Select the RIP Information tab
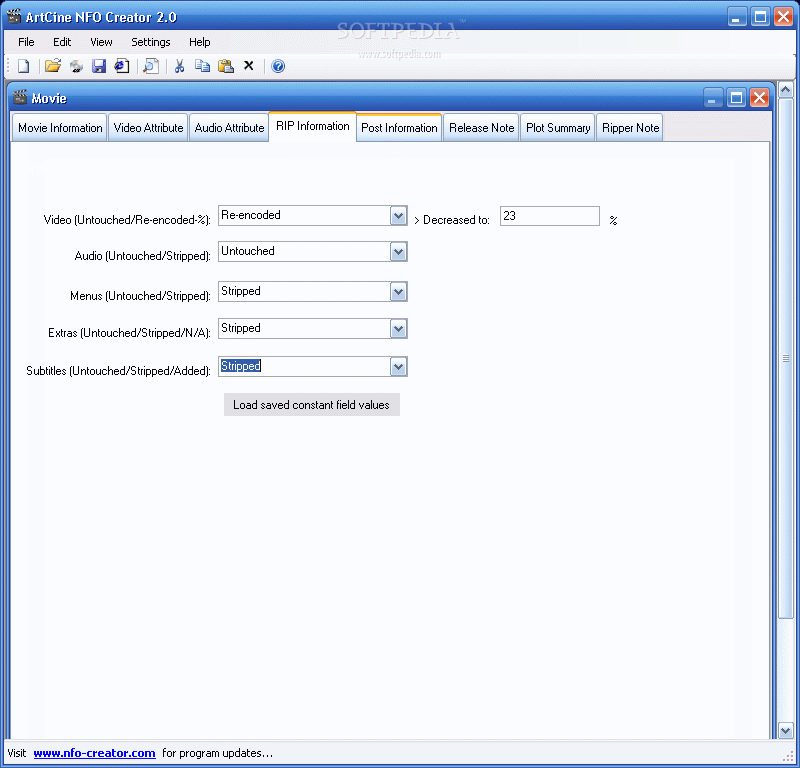Image resolution: width=800 pixels, height=768 pixels. [312, 126]
